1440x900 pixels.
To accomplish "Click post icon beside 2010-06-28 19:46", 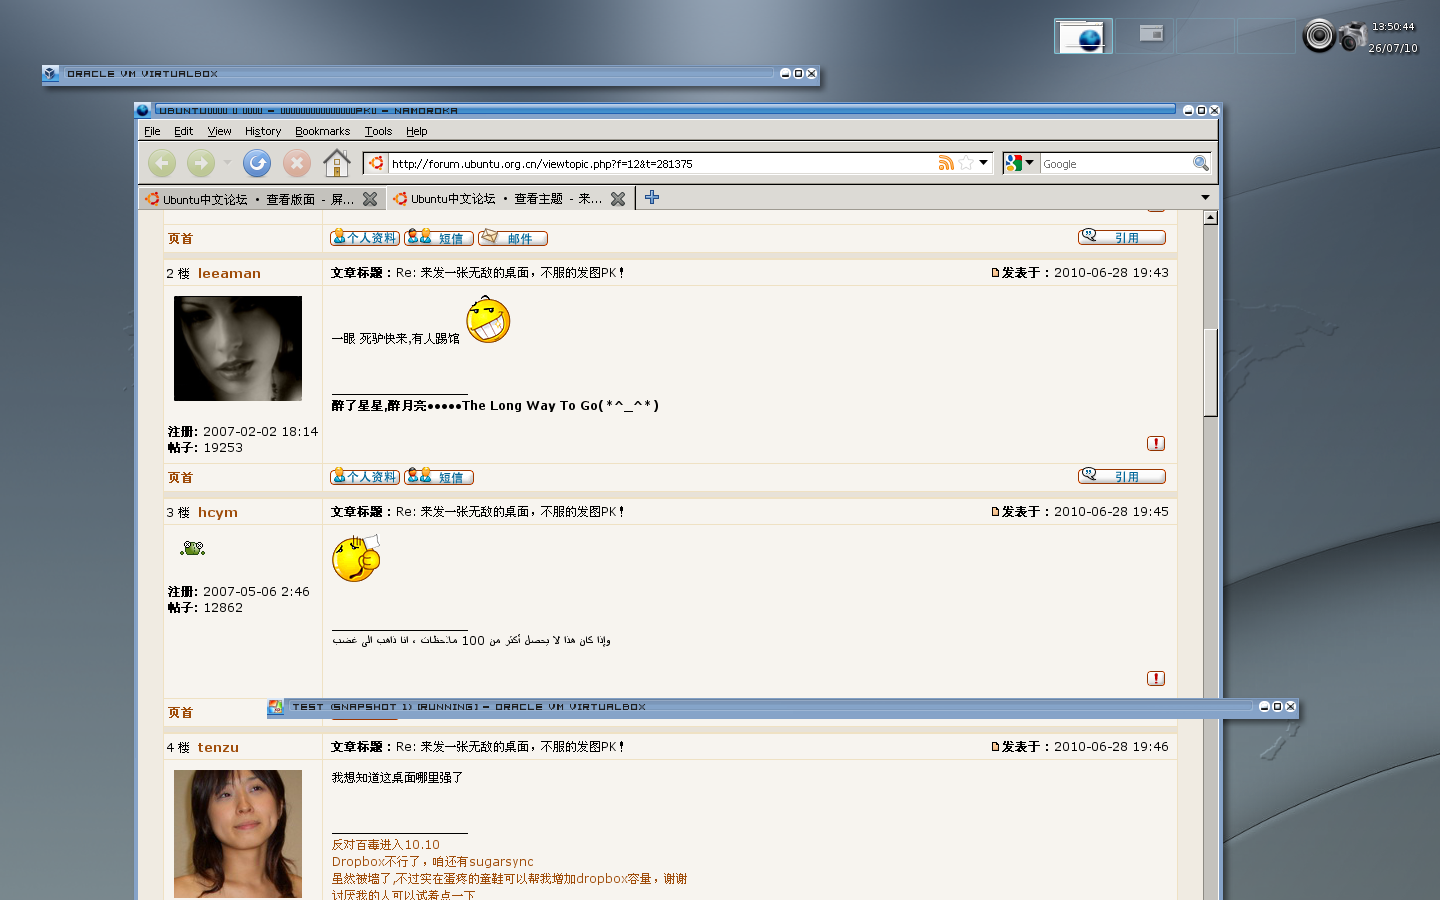I will click(995, 746).
